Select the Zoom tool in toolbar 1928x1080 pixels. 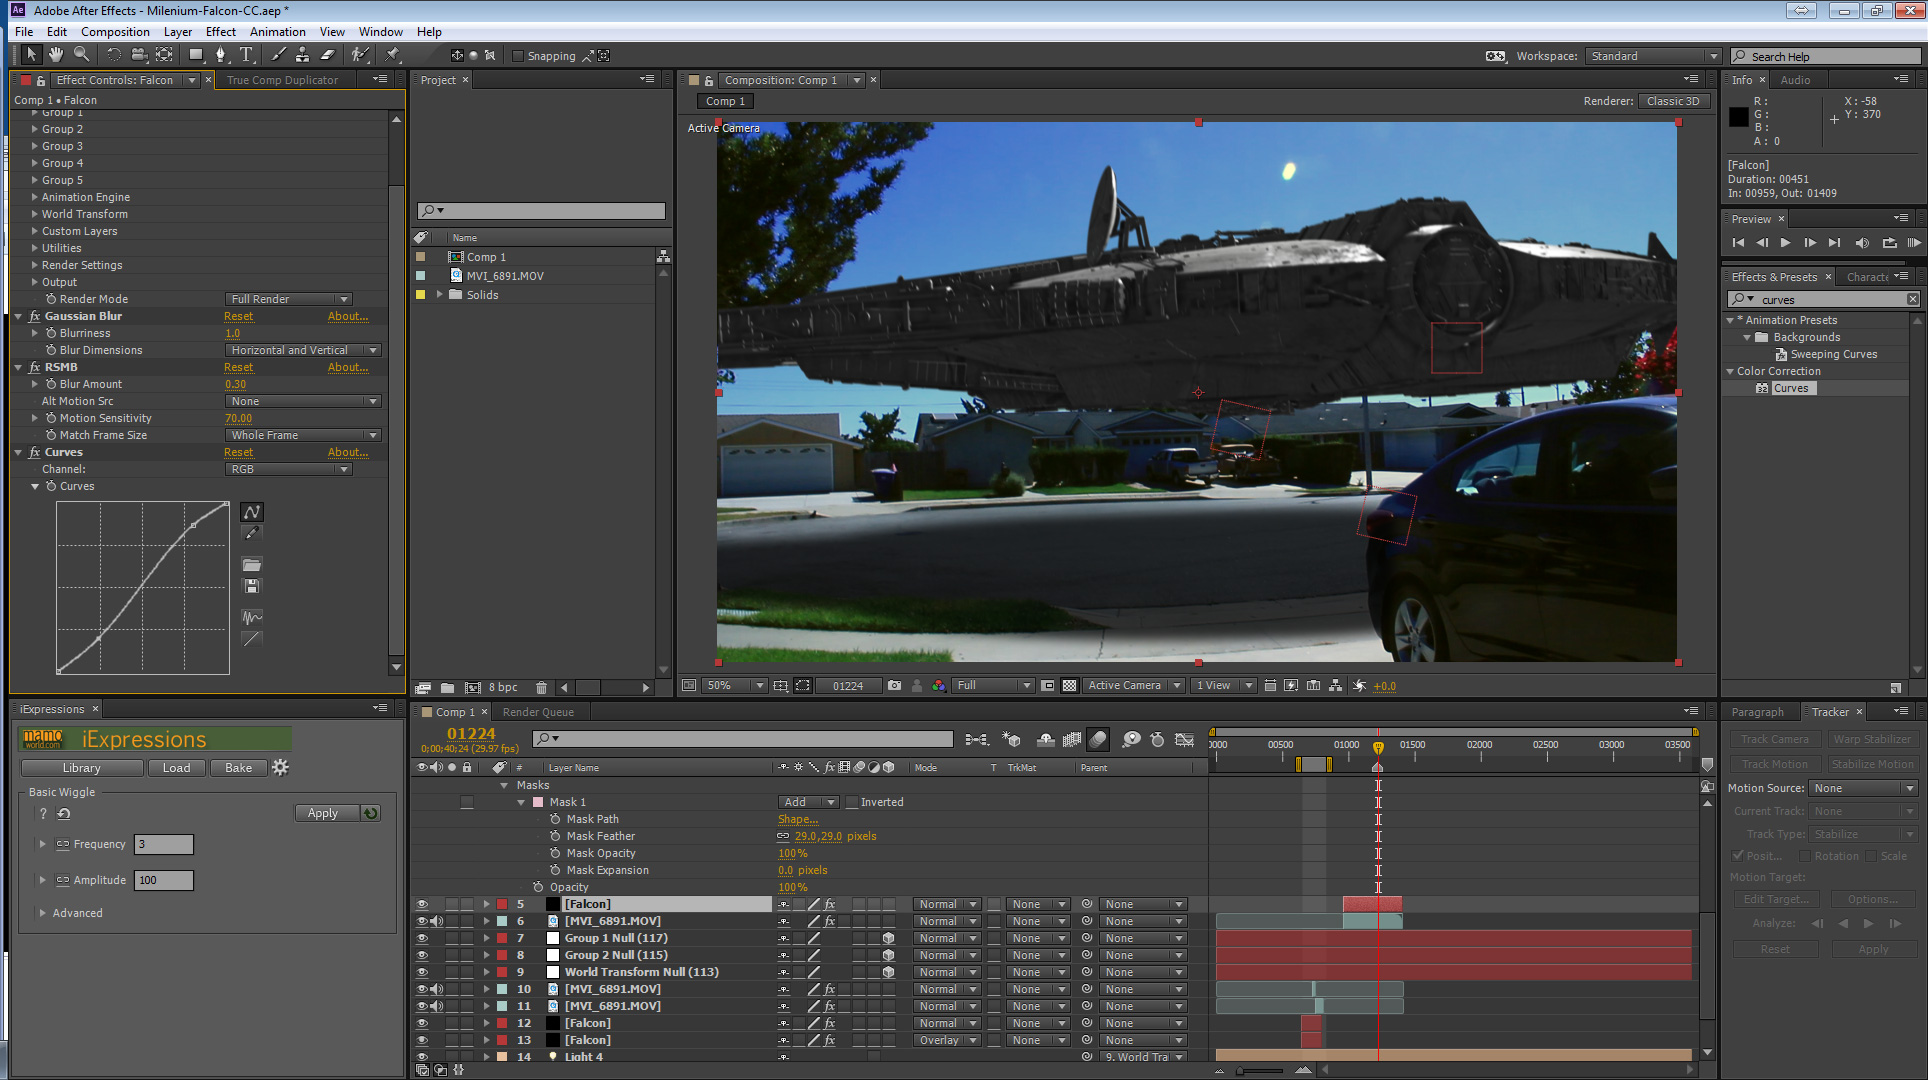pyautogui.click(x=82, y=55)
